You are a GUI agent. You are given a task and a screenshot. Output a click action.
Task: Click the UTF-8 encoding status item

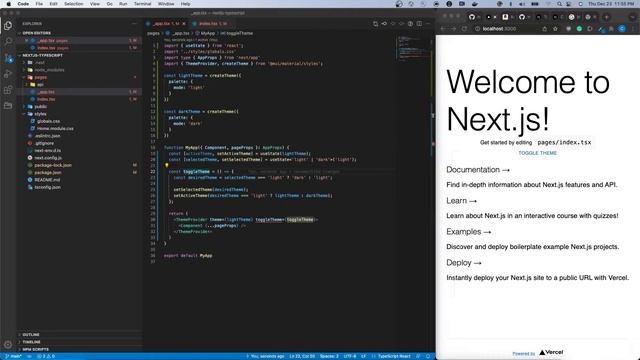tap(350, 356)
